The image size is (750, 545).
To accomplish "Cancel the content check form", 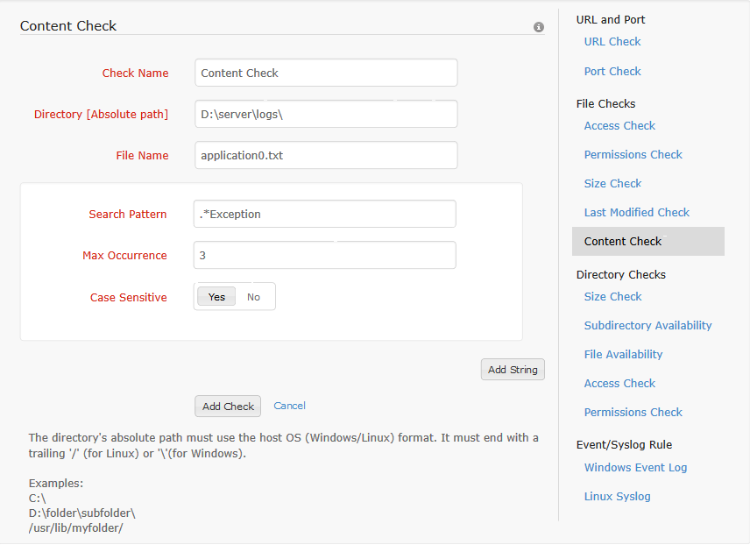I will tap(289, 406).
